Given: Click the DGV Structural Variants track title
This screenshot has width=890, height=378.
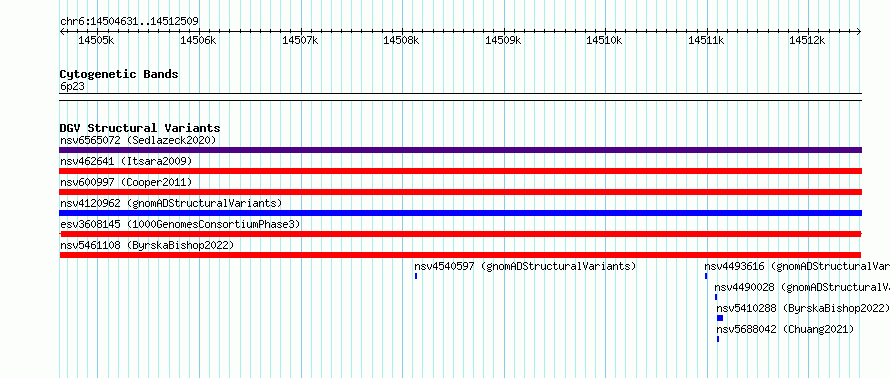Looking at the screenshot, I should (140, 128).
